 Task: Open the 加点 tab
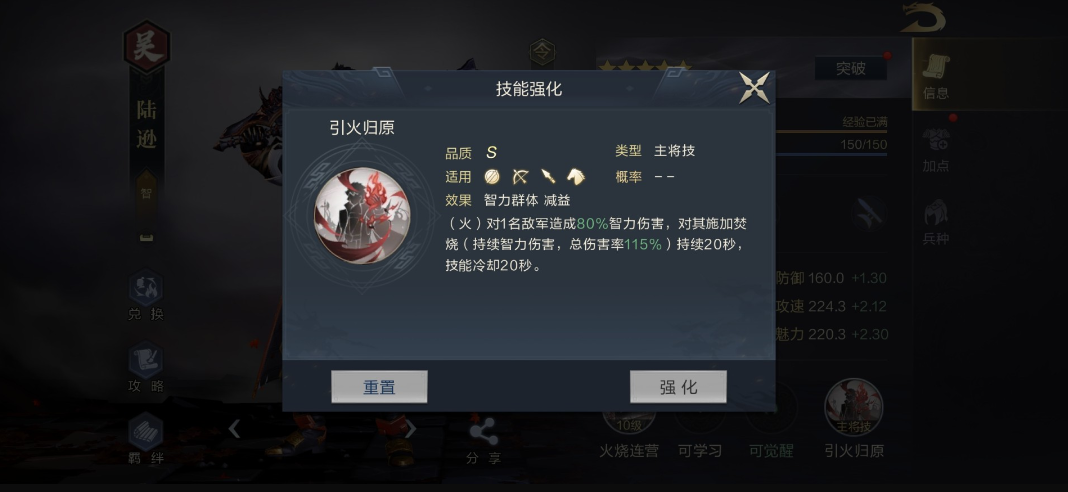936,149
